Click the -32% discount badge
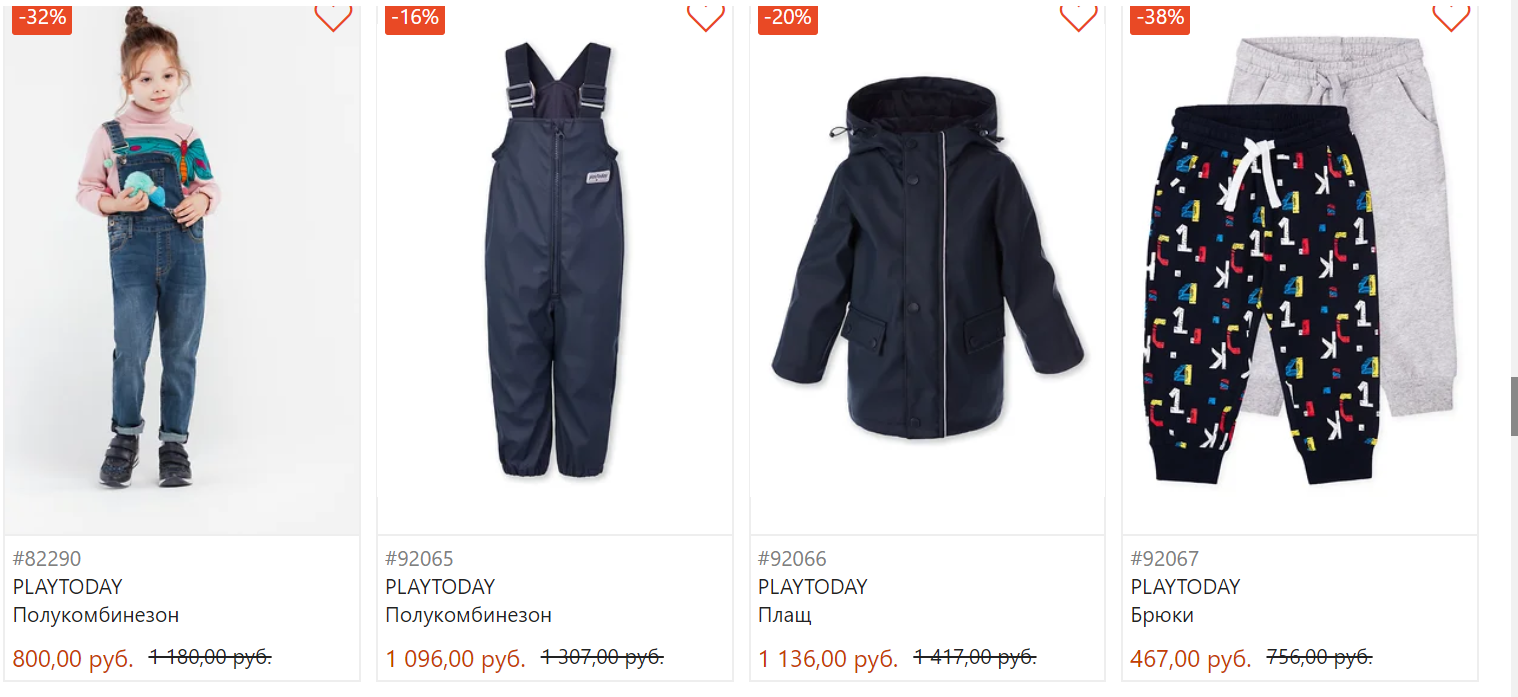Viewport: 1518px width, 697px height. click(x=42, y=18)
